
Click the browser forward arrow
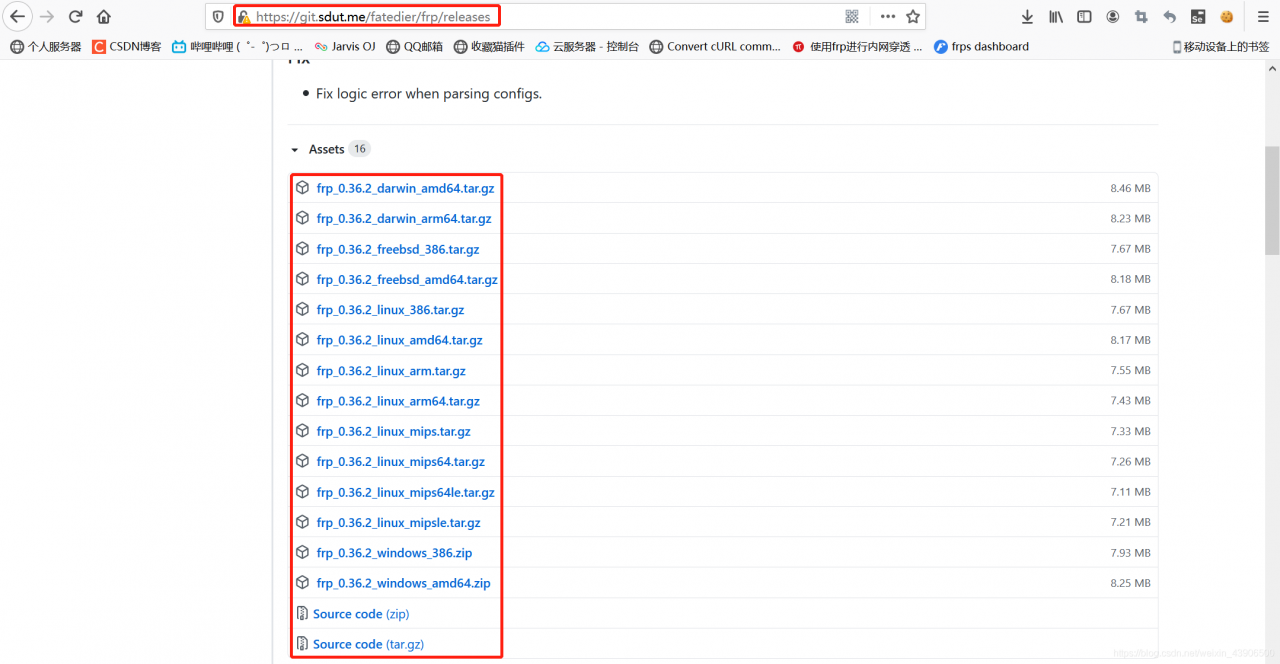(47, 16)
